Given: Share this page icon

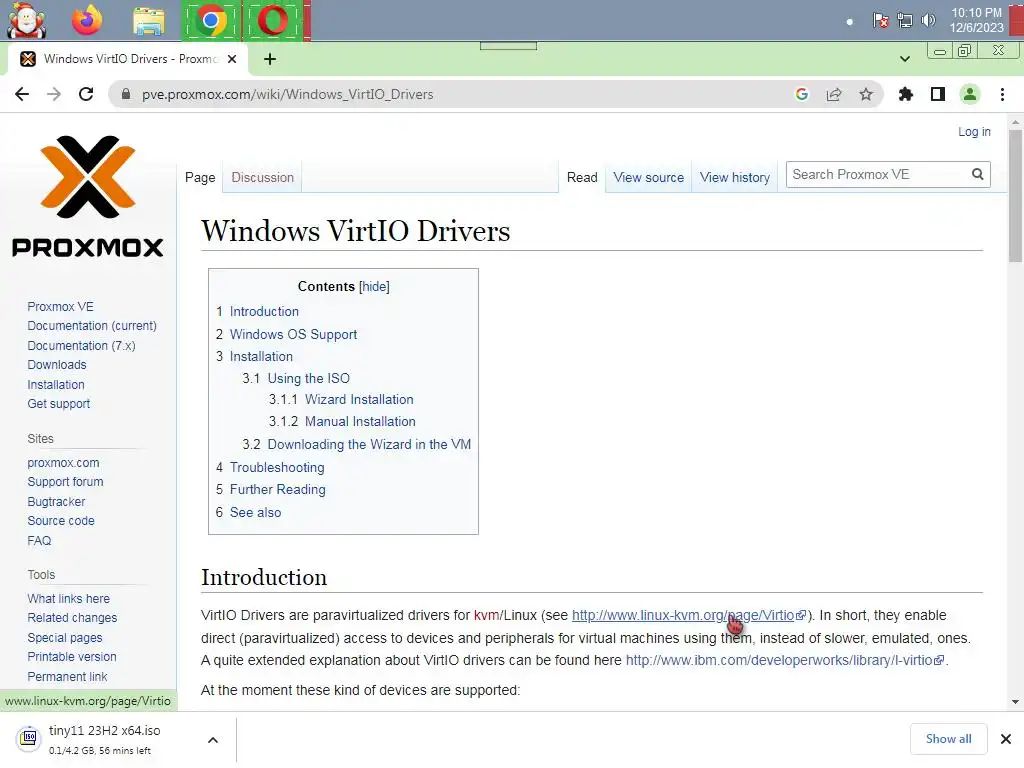Looking at the screenshot, I should (x=834, y=94).
